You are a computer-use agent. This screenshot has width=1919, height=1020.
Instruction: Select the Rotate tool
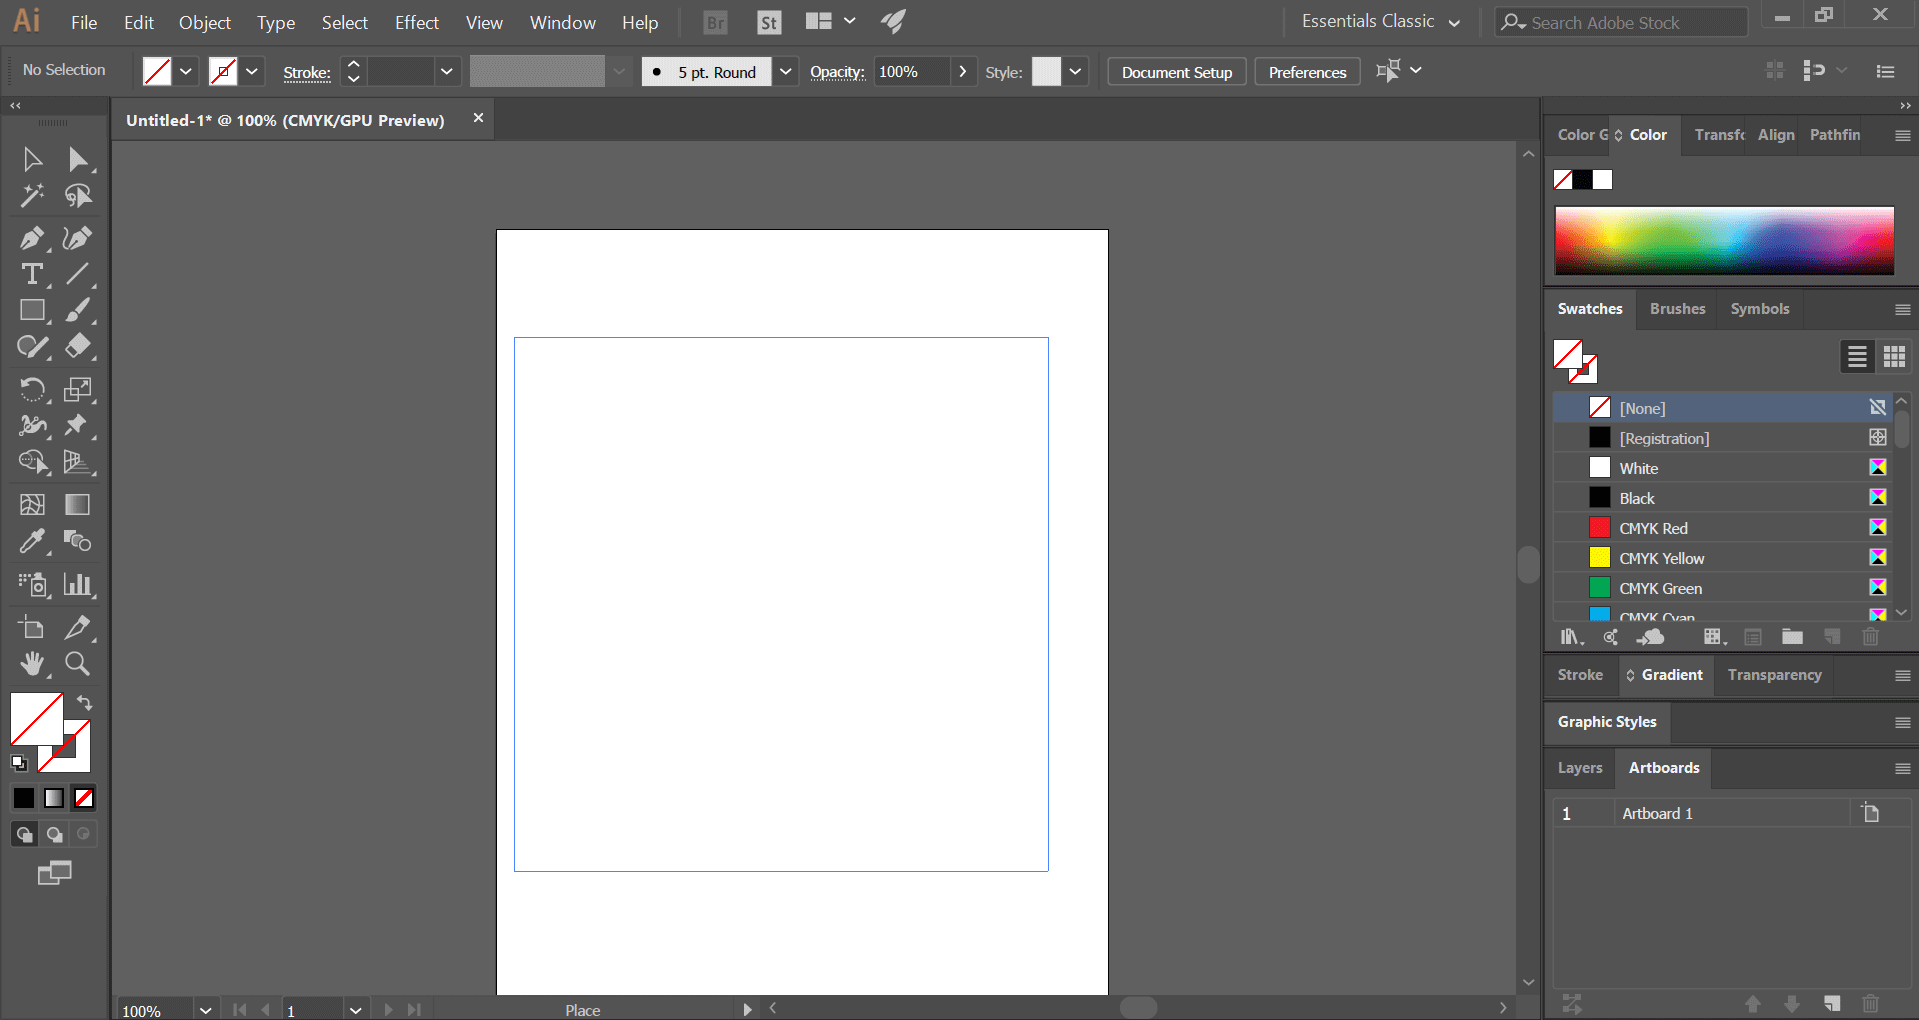(31, 389)
